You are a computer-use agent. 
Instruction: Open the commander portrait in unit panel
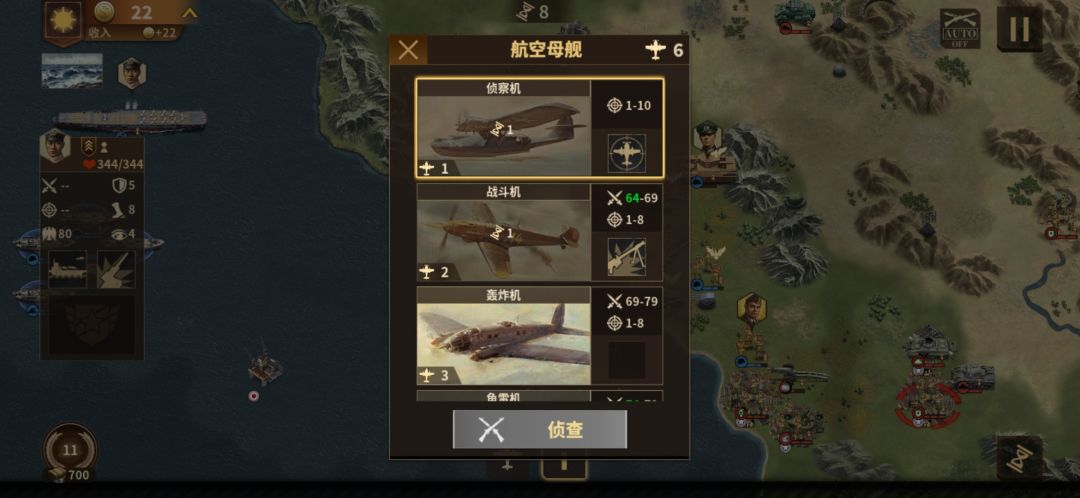point(56,146)
